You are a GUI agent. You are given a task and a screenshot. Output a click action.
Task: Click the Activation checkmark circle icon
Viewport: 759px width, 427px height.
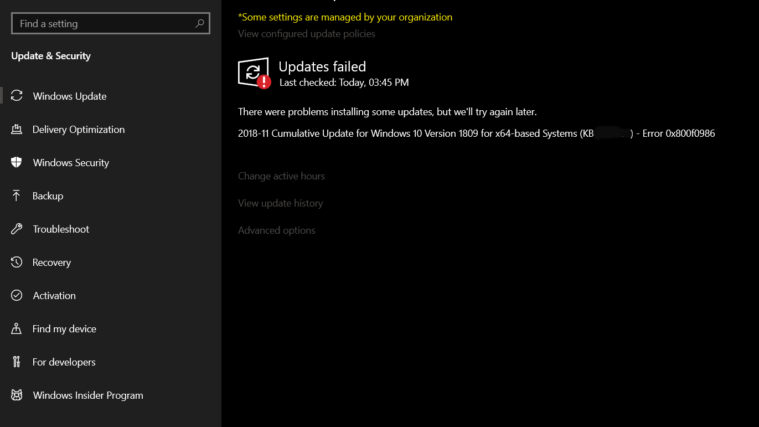coord(16,295)
